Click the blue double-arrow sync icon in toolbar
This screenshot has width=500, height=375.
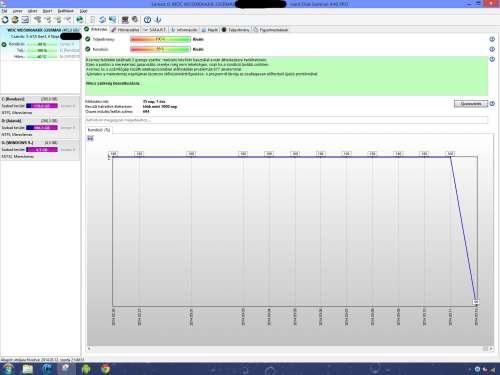102,20
